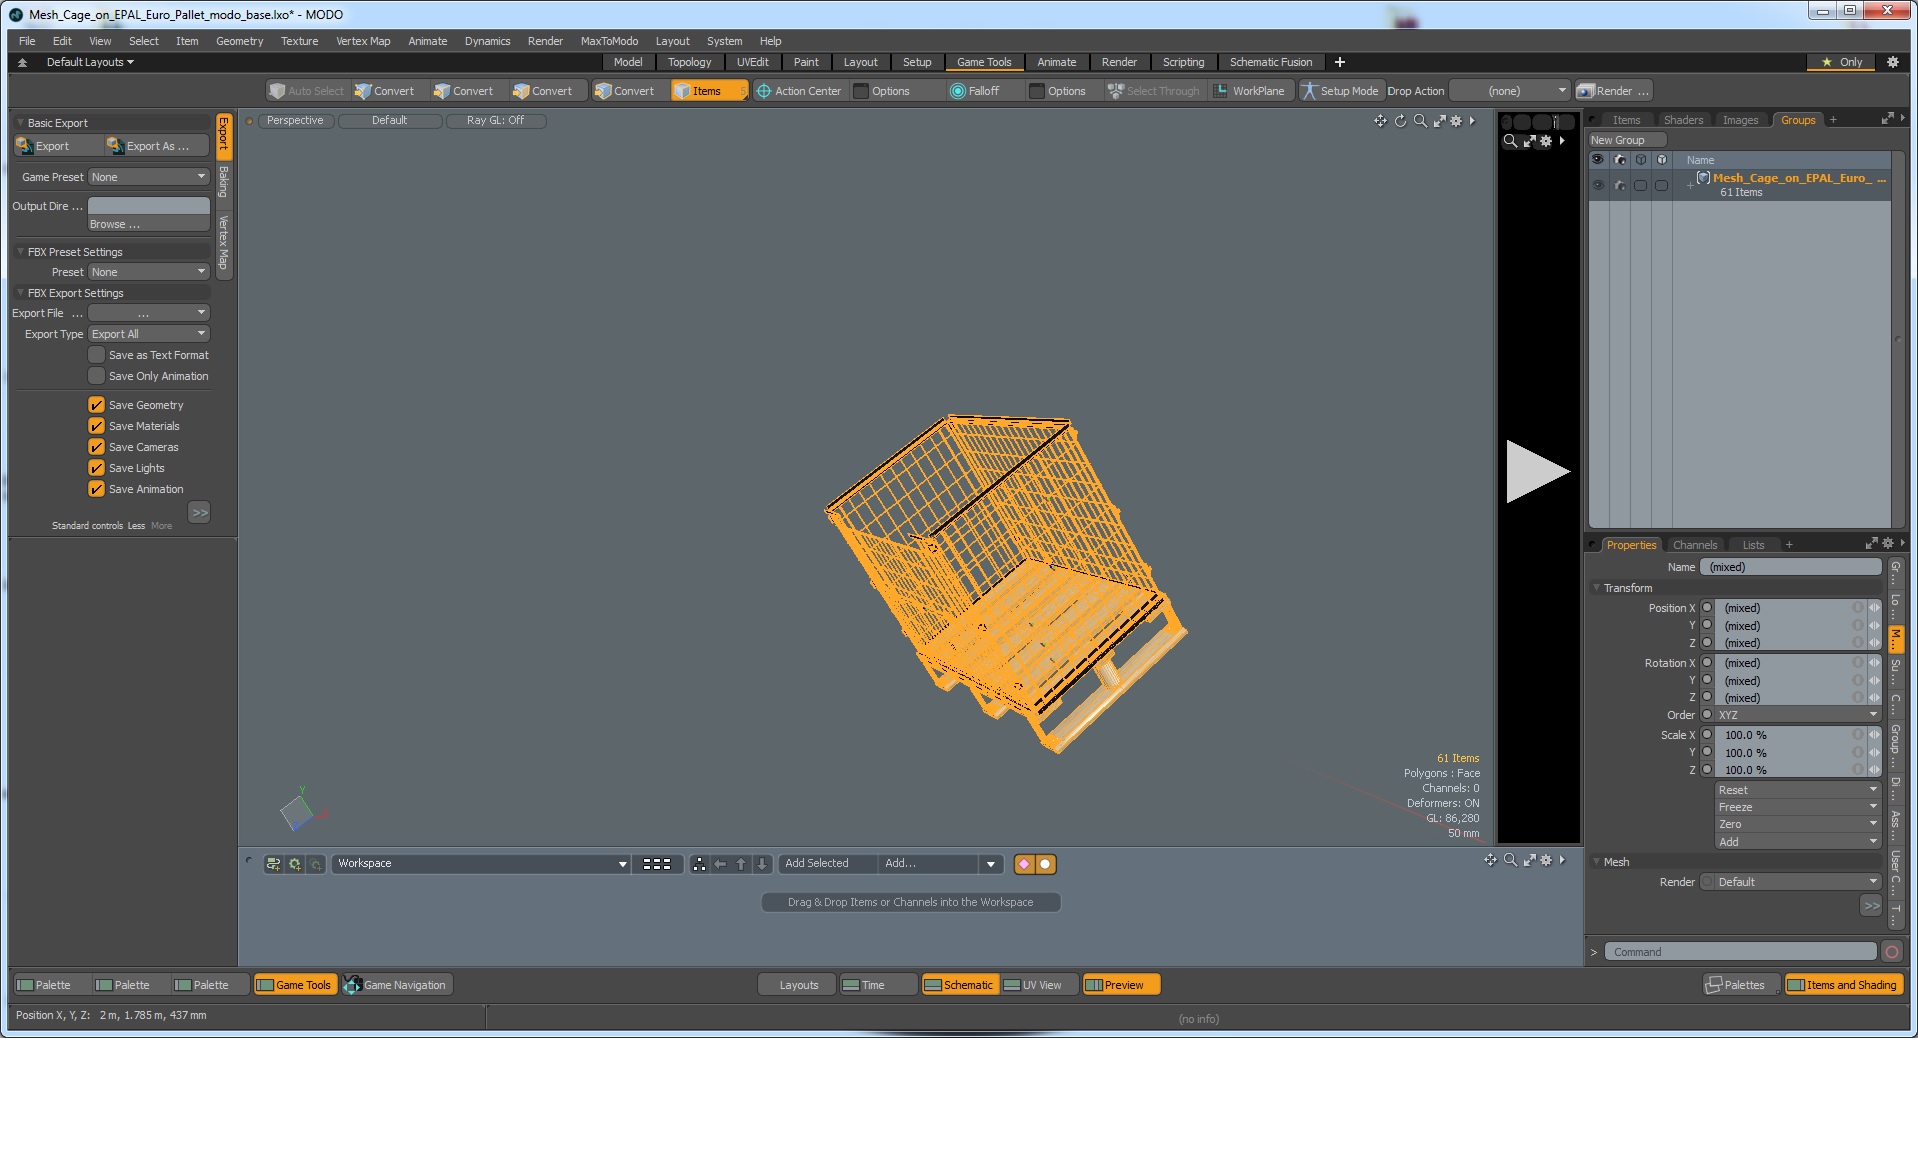Open the Texture menu
The image size is (1918, 1158).
(x=299, y=41)
